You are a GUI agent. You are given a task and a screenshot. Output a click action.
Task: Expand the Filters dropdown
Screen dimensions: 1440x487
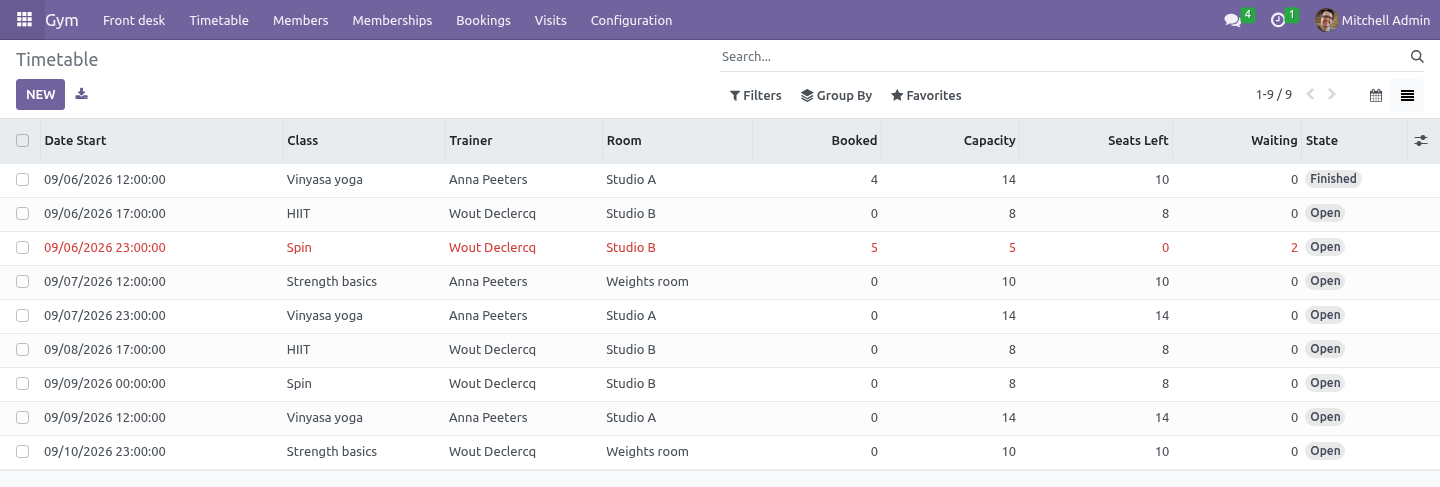[x=756, y=96]
